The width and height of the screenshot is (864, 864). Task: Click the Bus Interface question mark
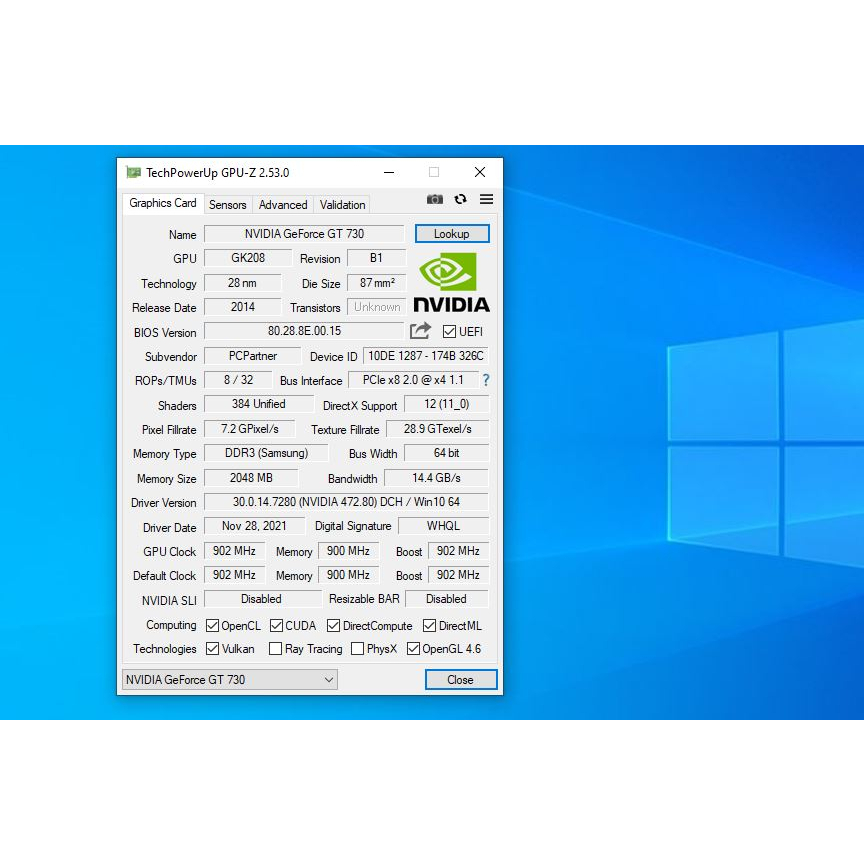[x=486, y=380]
